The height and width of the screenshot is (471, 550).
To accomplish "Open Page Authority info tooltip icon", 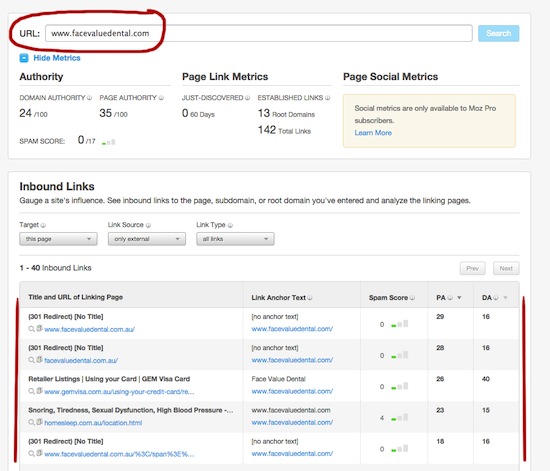I will (161, 98).
